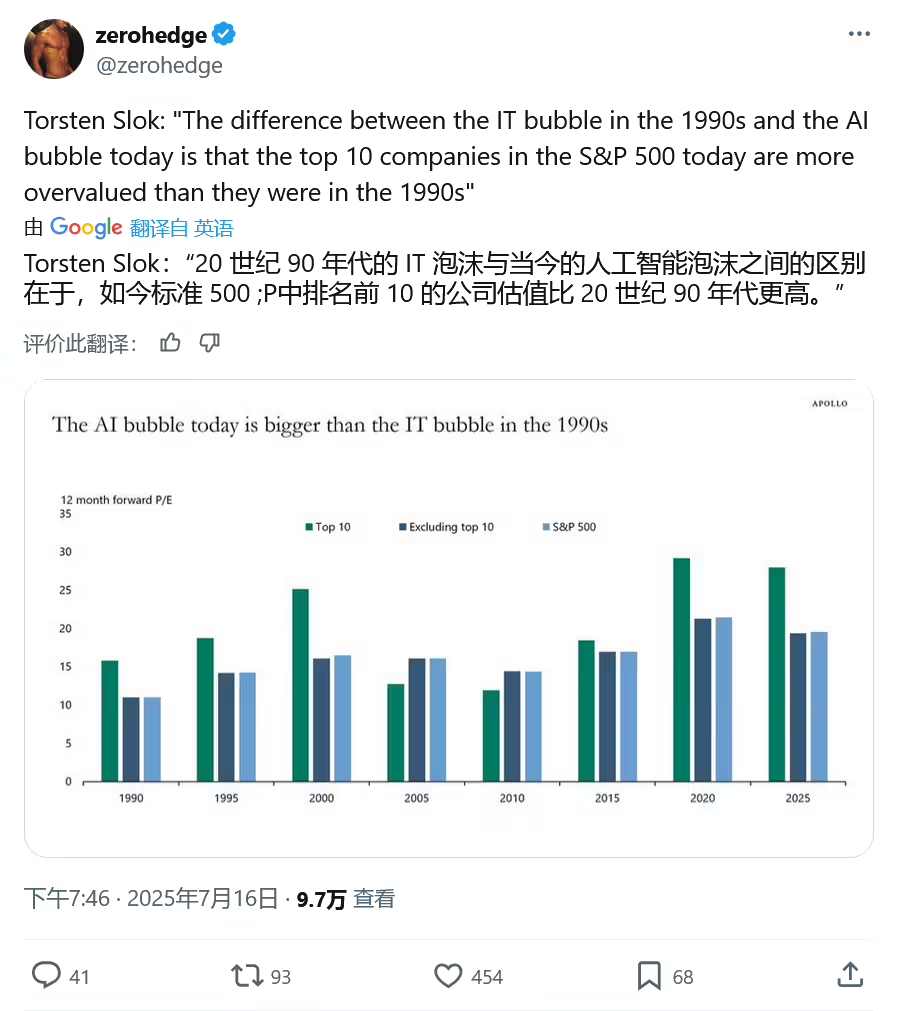The image size is (897, 1011).
Task: Click zerohedge's profile avatar picture
Action: point(53,48)
